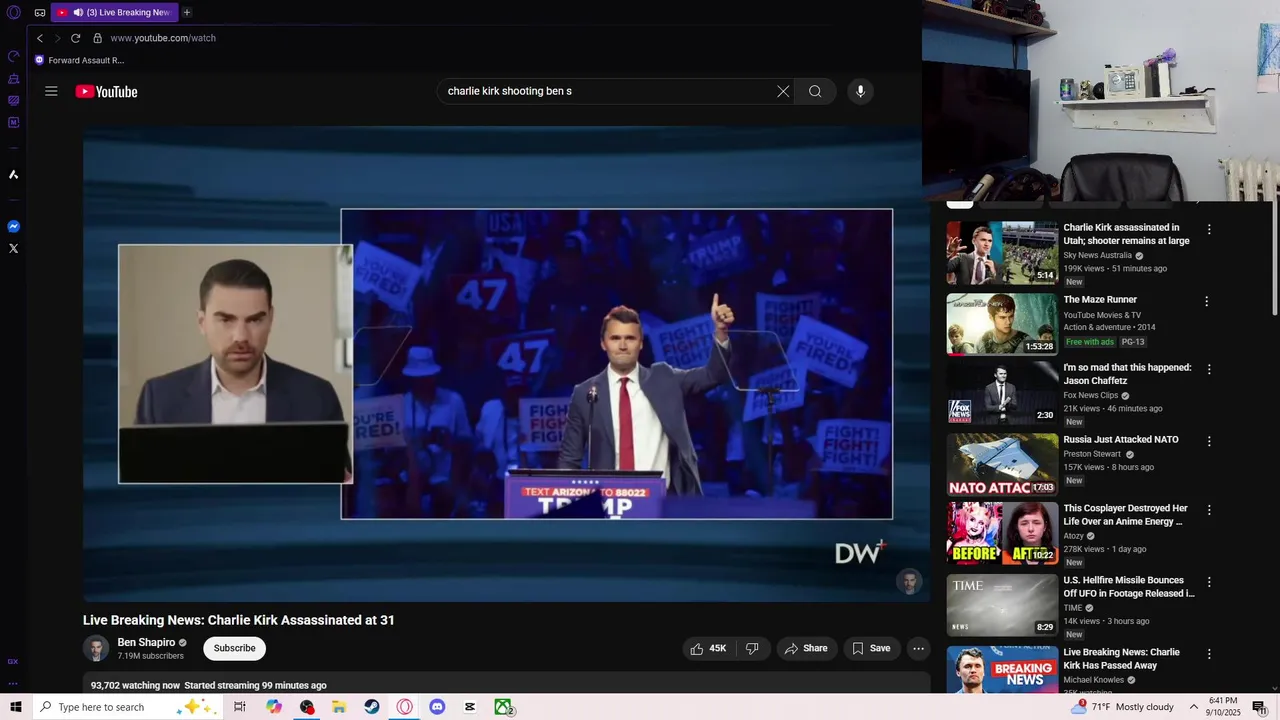The image size is (1280, 720).
Task: Dislike this video
Action: tap(752, 648)
